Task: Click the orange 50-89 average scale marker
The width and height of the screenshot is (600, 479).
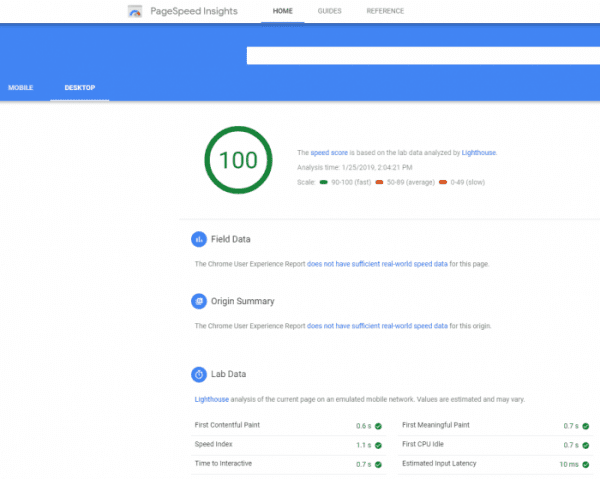Action: [x=379, y=182]
